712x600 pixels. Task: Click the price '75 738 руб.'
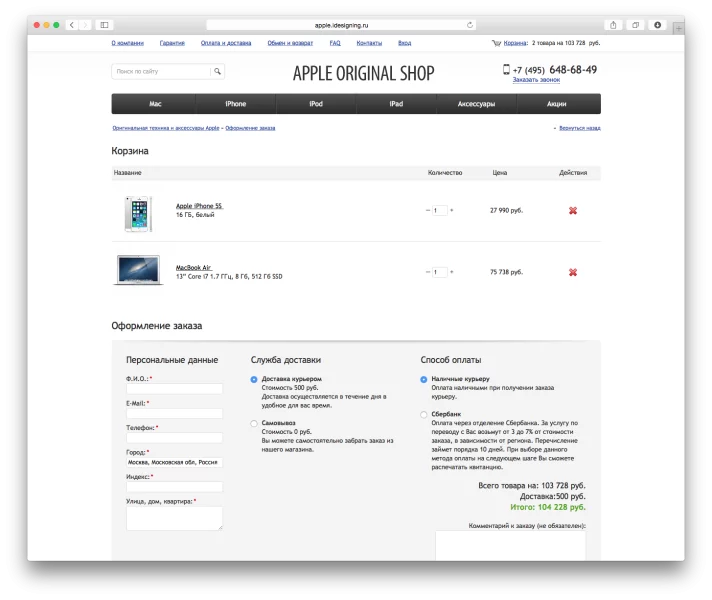(x=506, y=272)
